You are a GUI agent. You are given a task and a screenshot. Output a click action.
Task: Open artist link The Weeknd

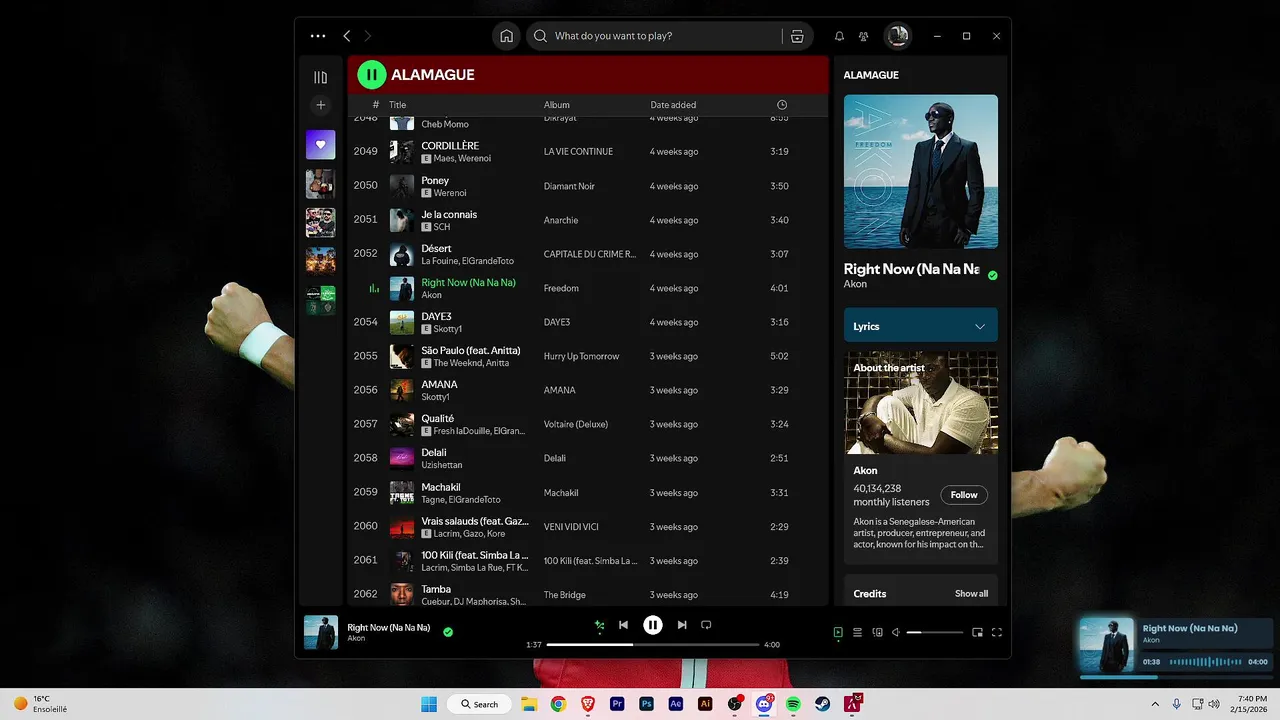click(457, 363)
